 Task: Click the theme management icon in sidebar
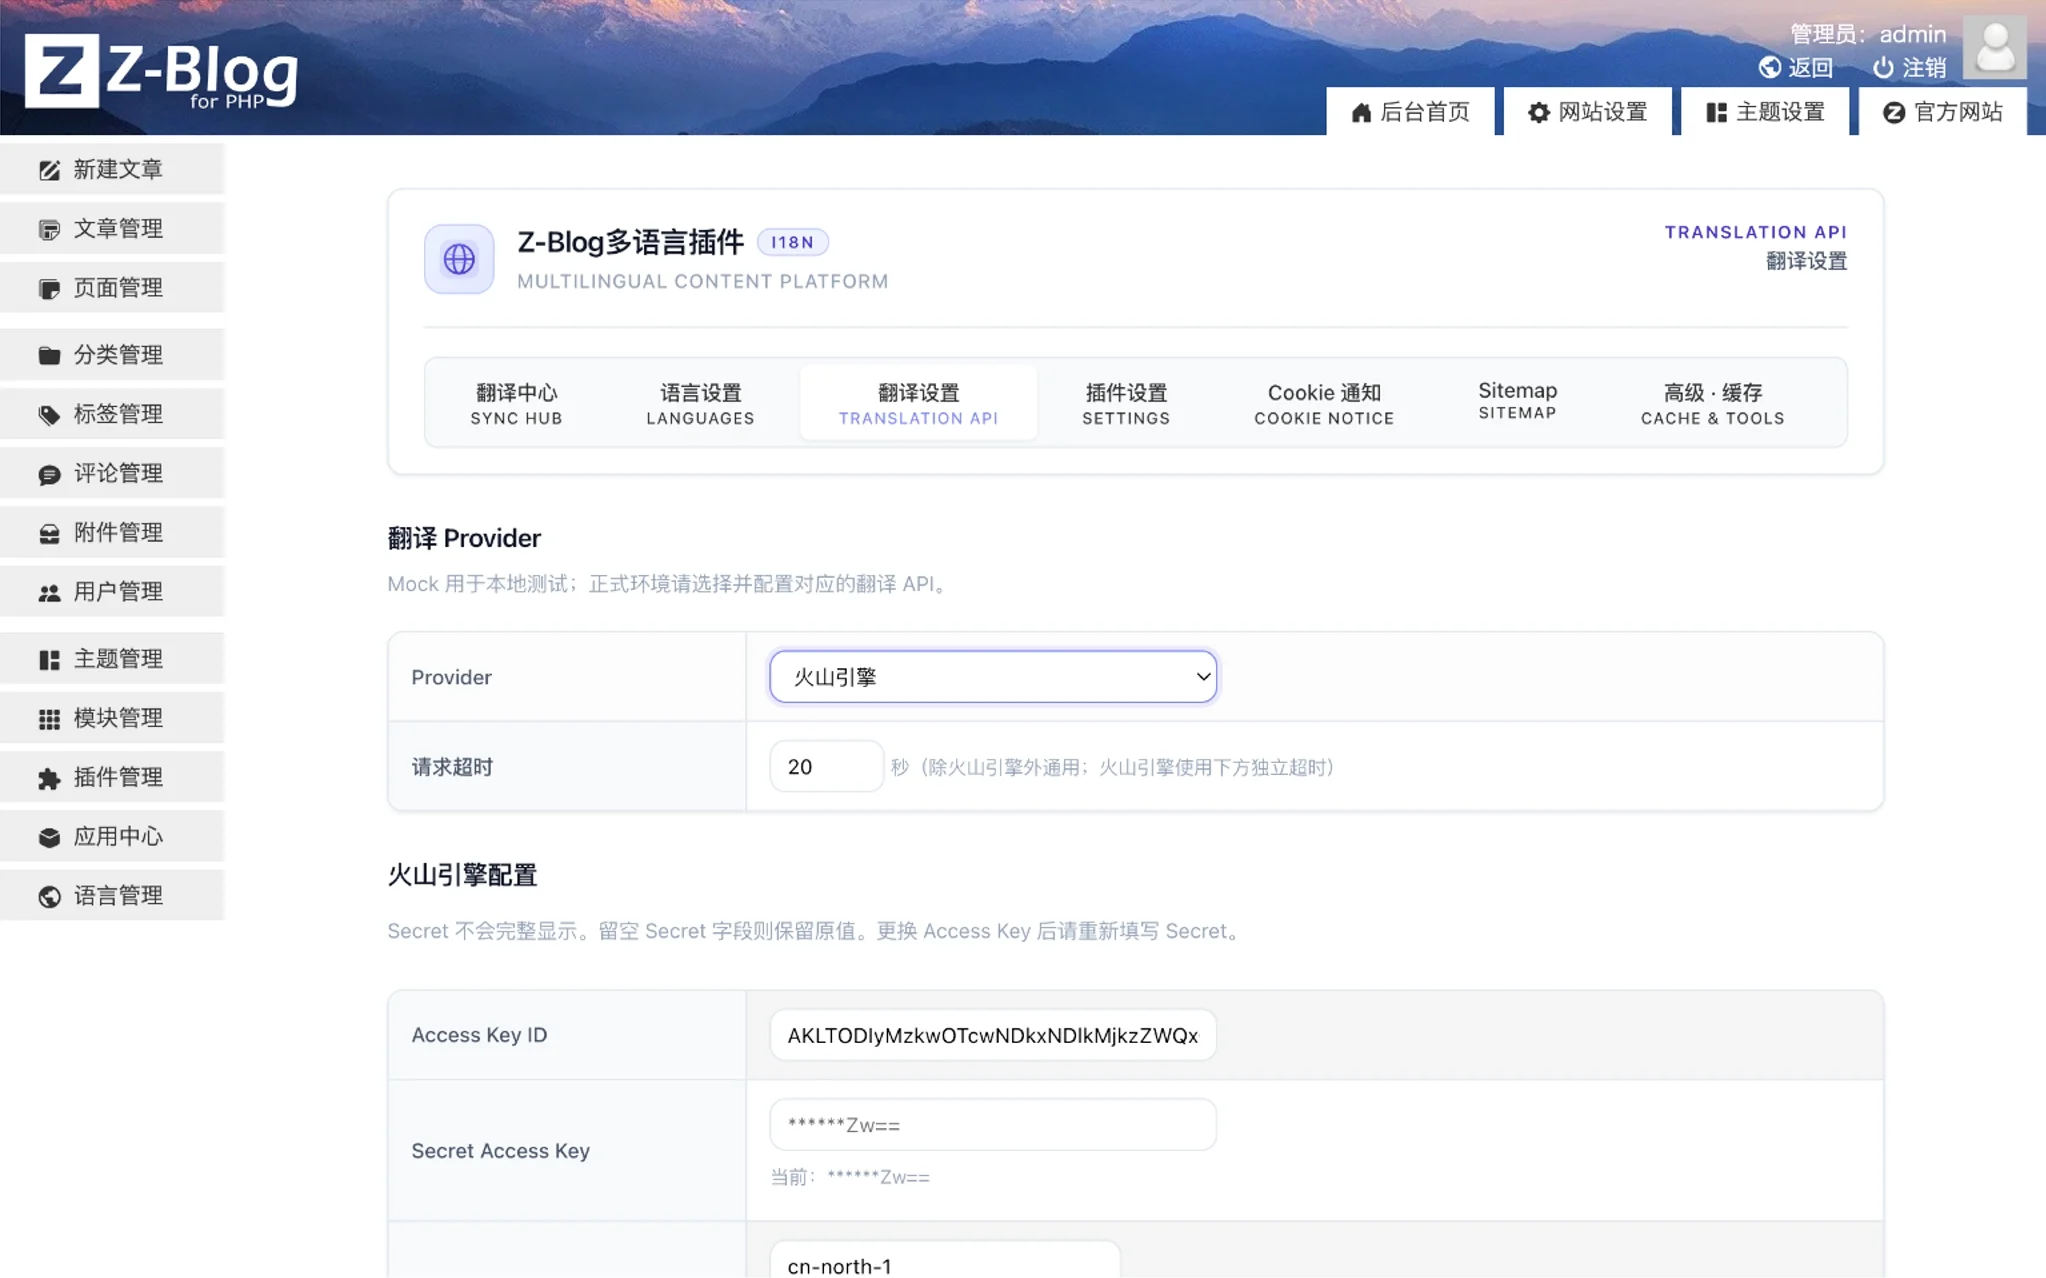pyautogui.click(x=49, y=659)
